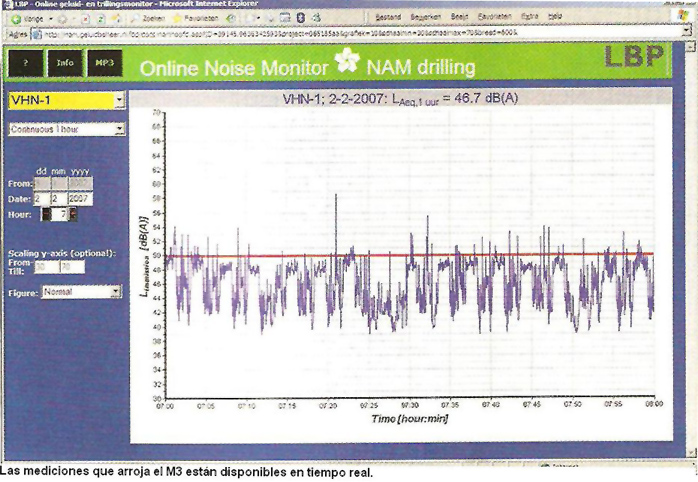Click the page vertical scrollbar up arrow
Image resolution: width=698 pixels, height=482 pixels.
point(690,46)
